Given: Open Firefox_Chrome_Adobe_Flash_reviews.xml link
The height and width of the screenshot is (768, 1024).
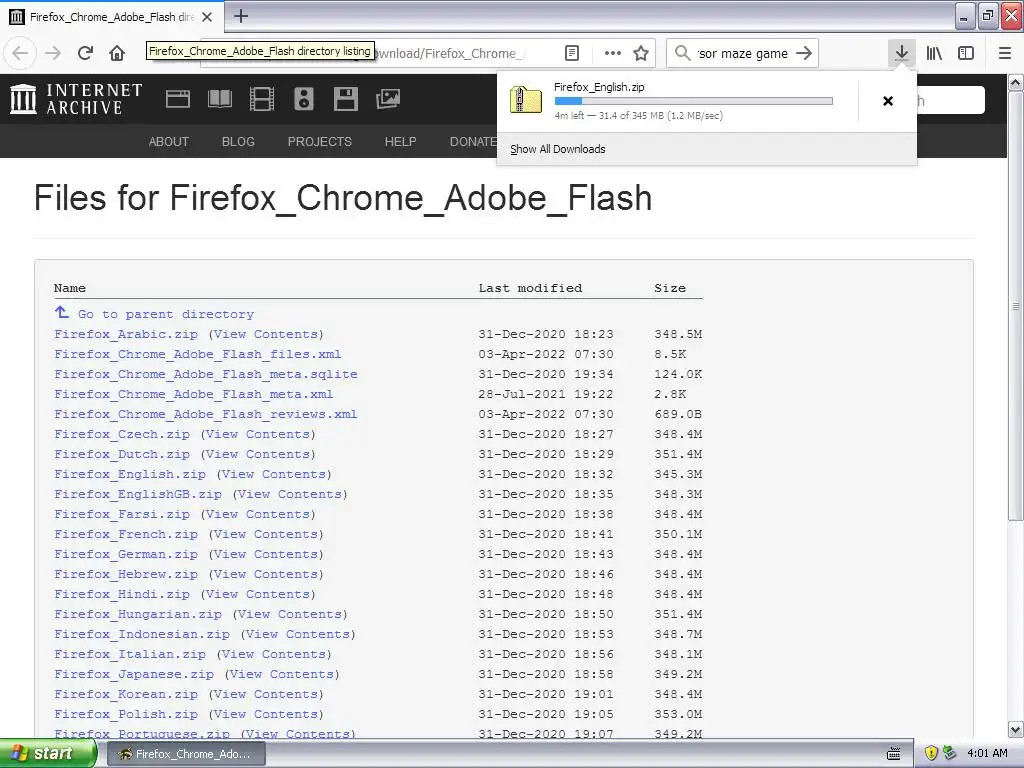Looking at the screenshot, I should pyautogui.click(x=205, y=414).
